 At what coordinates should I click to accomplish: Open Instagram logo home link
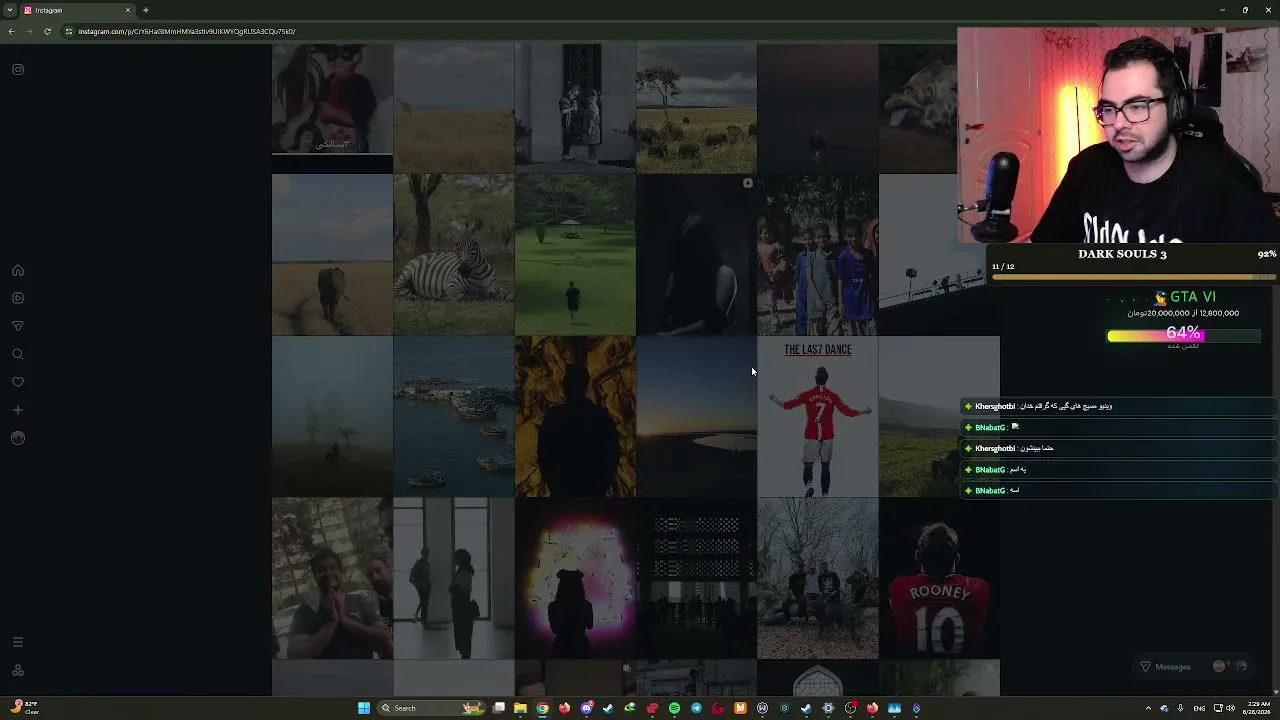click(x=18, y=69)
